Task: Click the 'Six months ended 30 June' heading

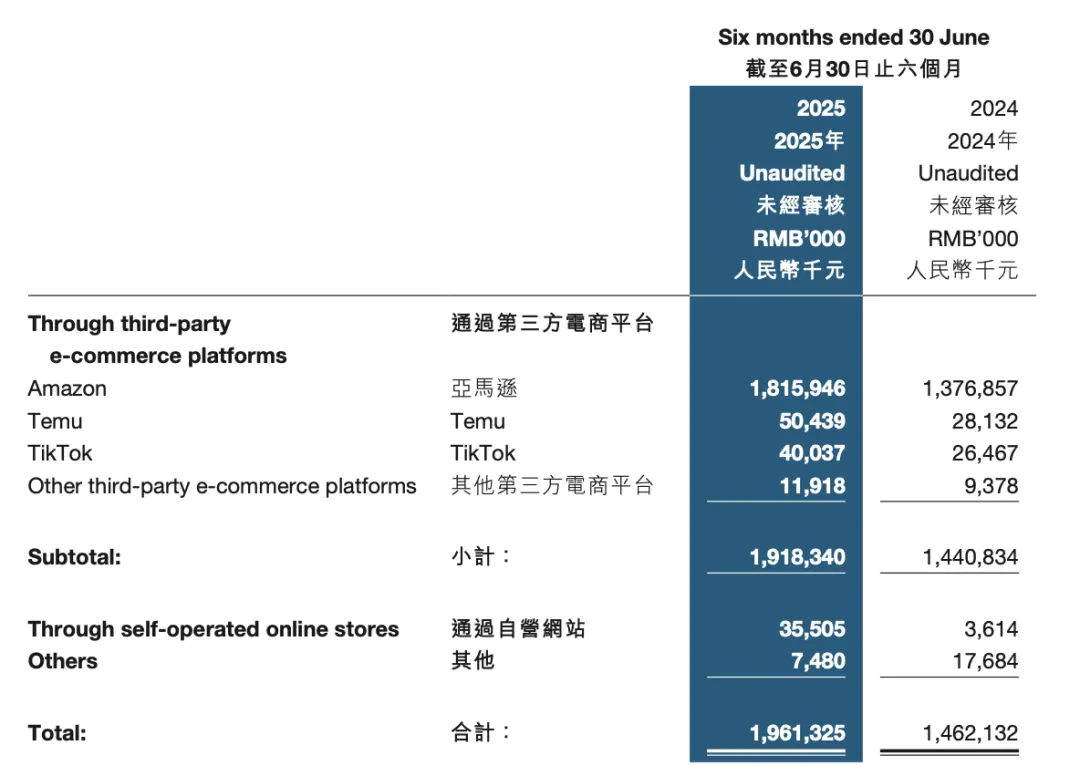Action: 853,37
